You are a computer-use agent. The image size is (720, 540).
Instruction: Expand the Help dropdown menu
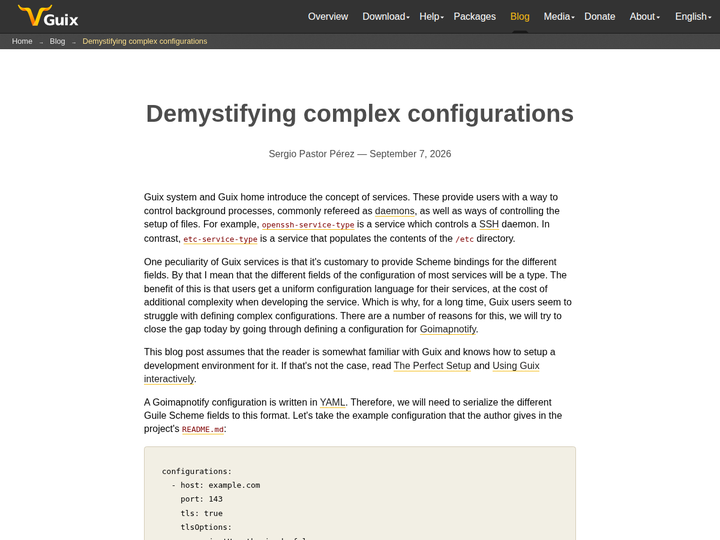(x=431, y=17)
